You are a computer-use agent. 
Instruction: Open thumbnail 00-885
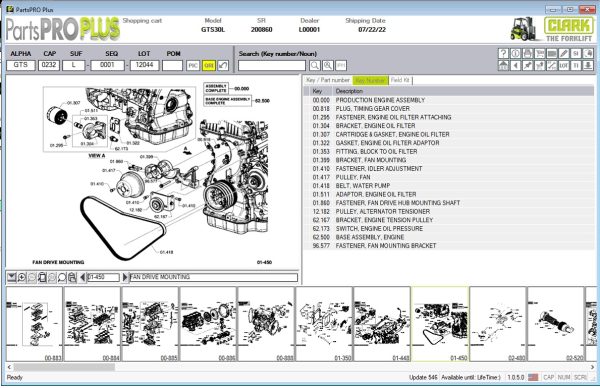tap(150, 324)
